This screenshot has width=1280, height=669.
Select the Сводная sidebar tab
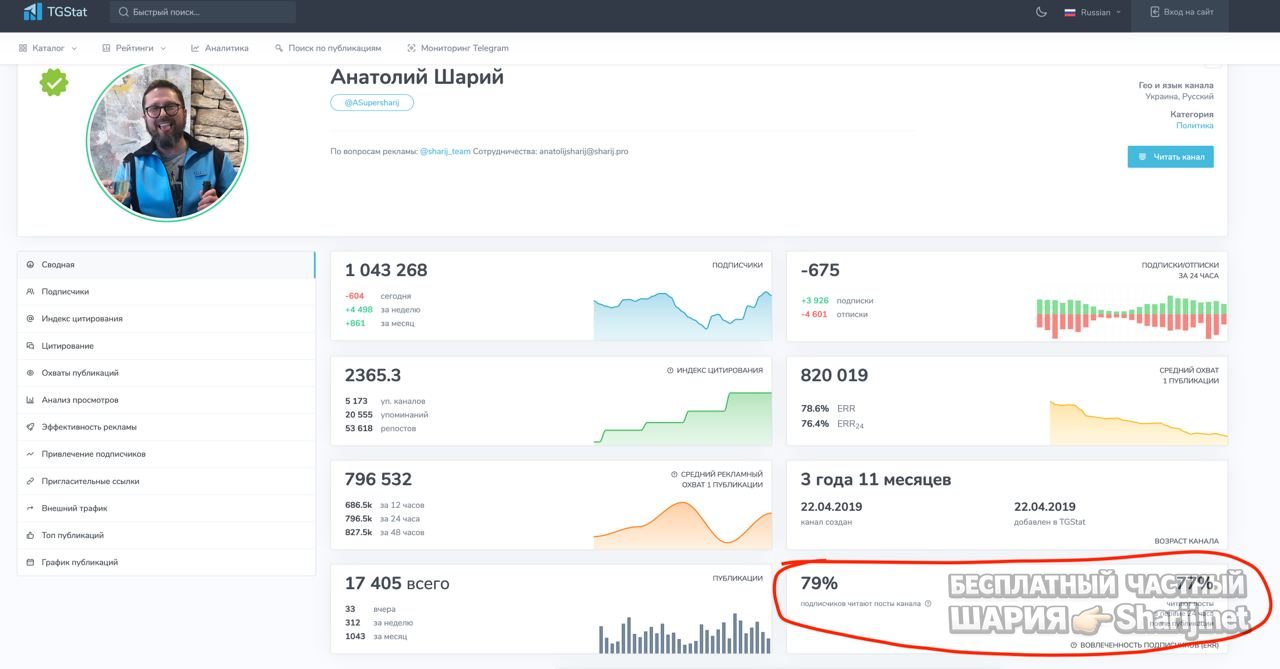[166, 265]
